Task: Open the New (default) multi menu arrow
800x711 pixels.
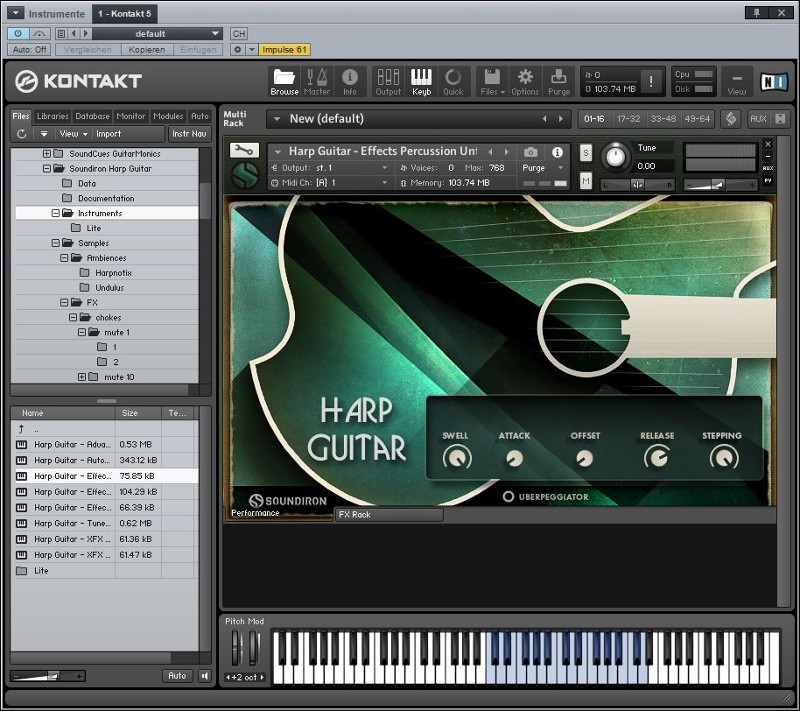Action: tap(277, 119)
